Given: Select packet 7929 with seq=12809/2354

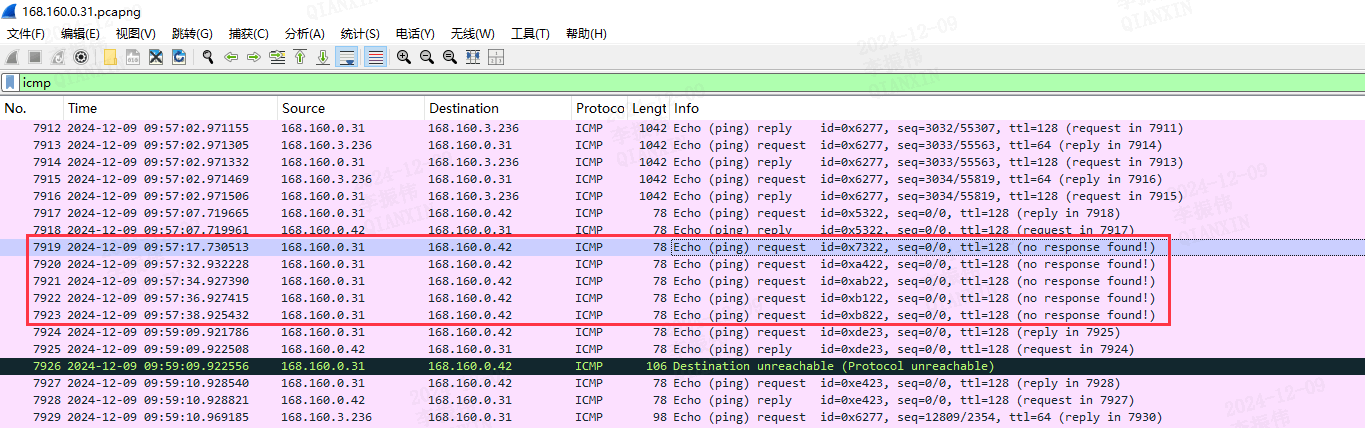Looking at the screenshot, I should [682, 417].
